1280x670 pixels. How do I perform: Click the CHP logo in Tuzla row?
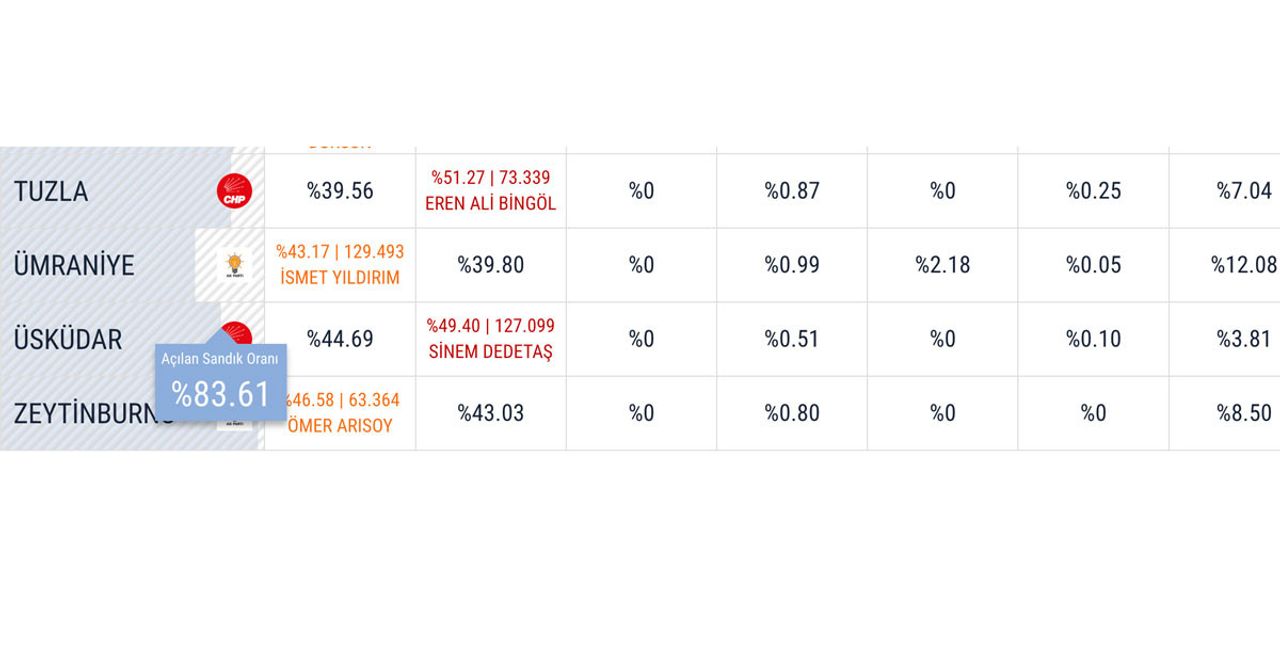tap(234, 190)
